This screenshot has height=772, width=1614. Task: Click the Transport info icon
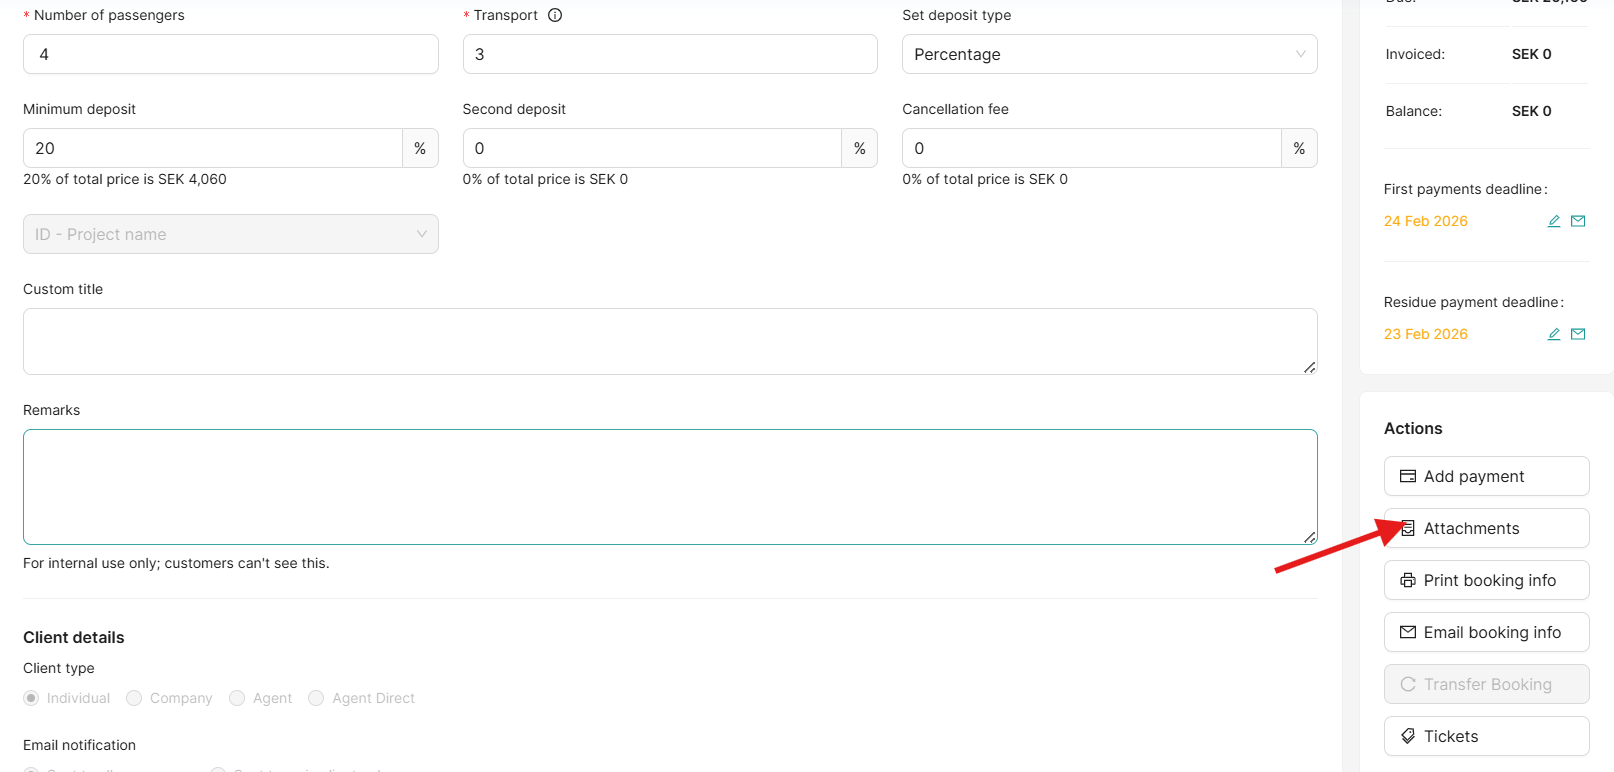point(555,15)
